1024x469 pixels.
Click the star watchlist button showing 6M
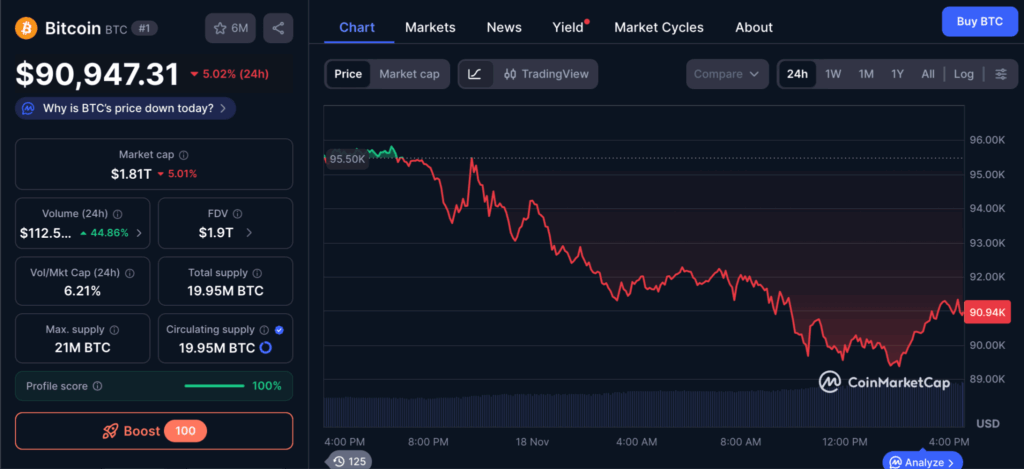pos(230,28)
